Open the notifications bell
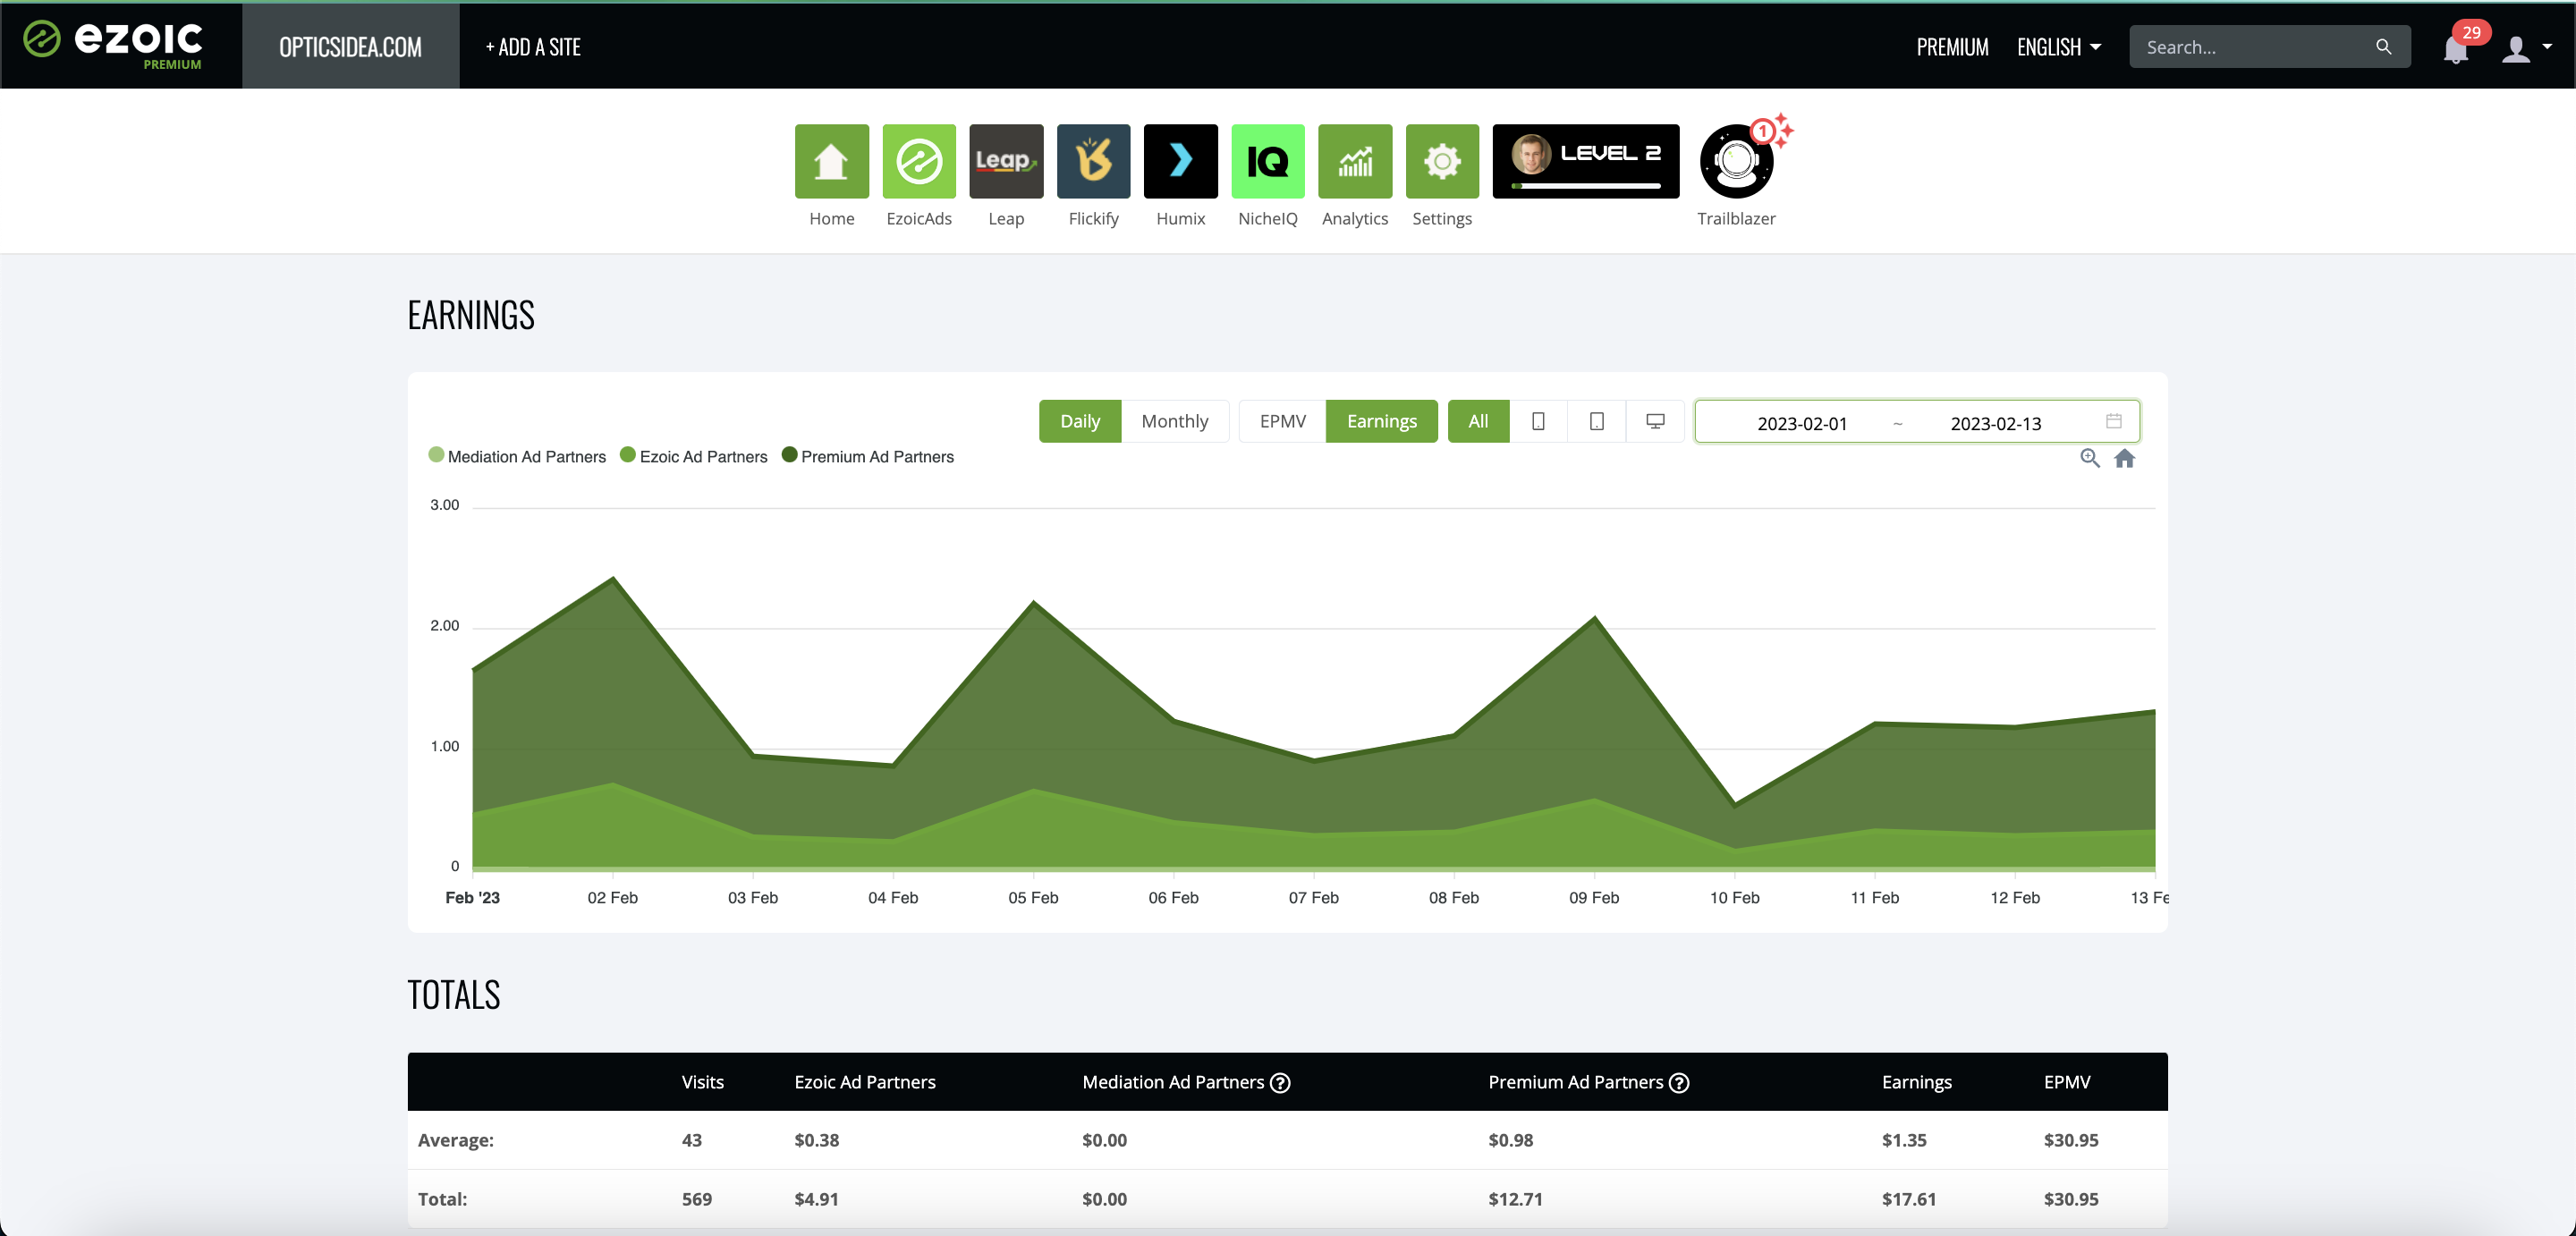 tap(2455, 48)
